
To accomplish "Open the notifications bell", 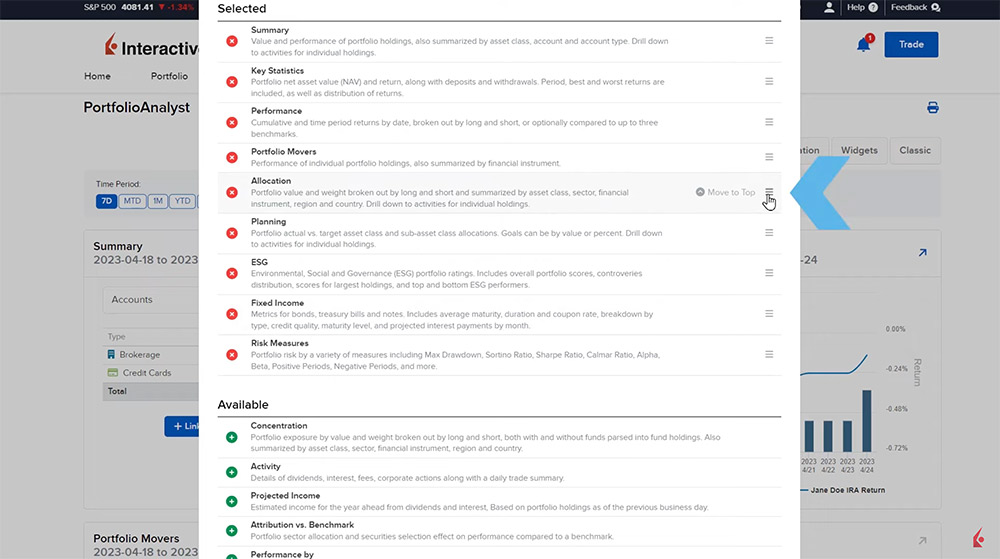I will (x=863, y=45).
